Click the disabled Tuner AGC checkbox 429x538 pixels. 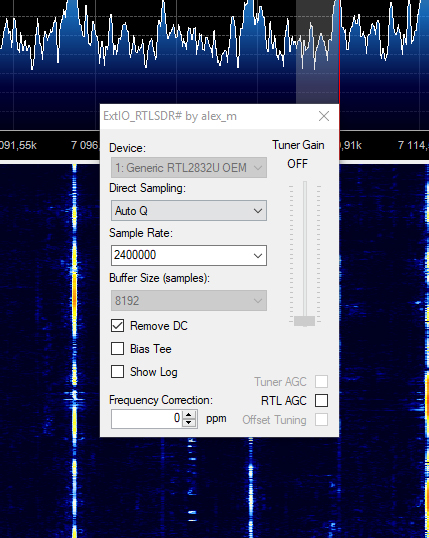click(321, 381)
